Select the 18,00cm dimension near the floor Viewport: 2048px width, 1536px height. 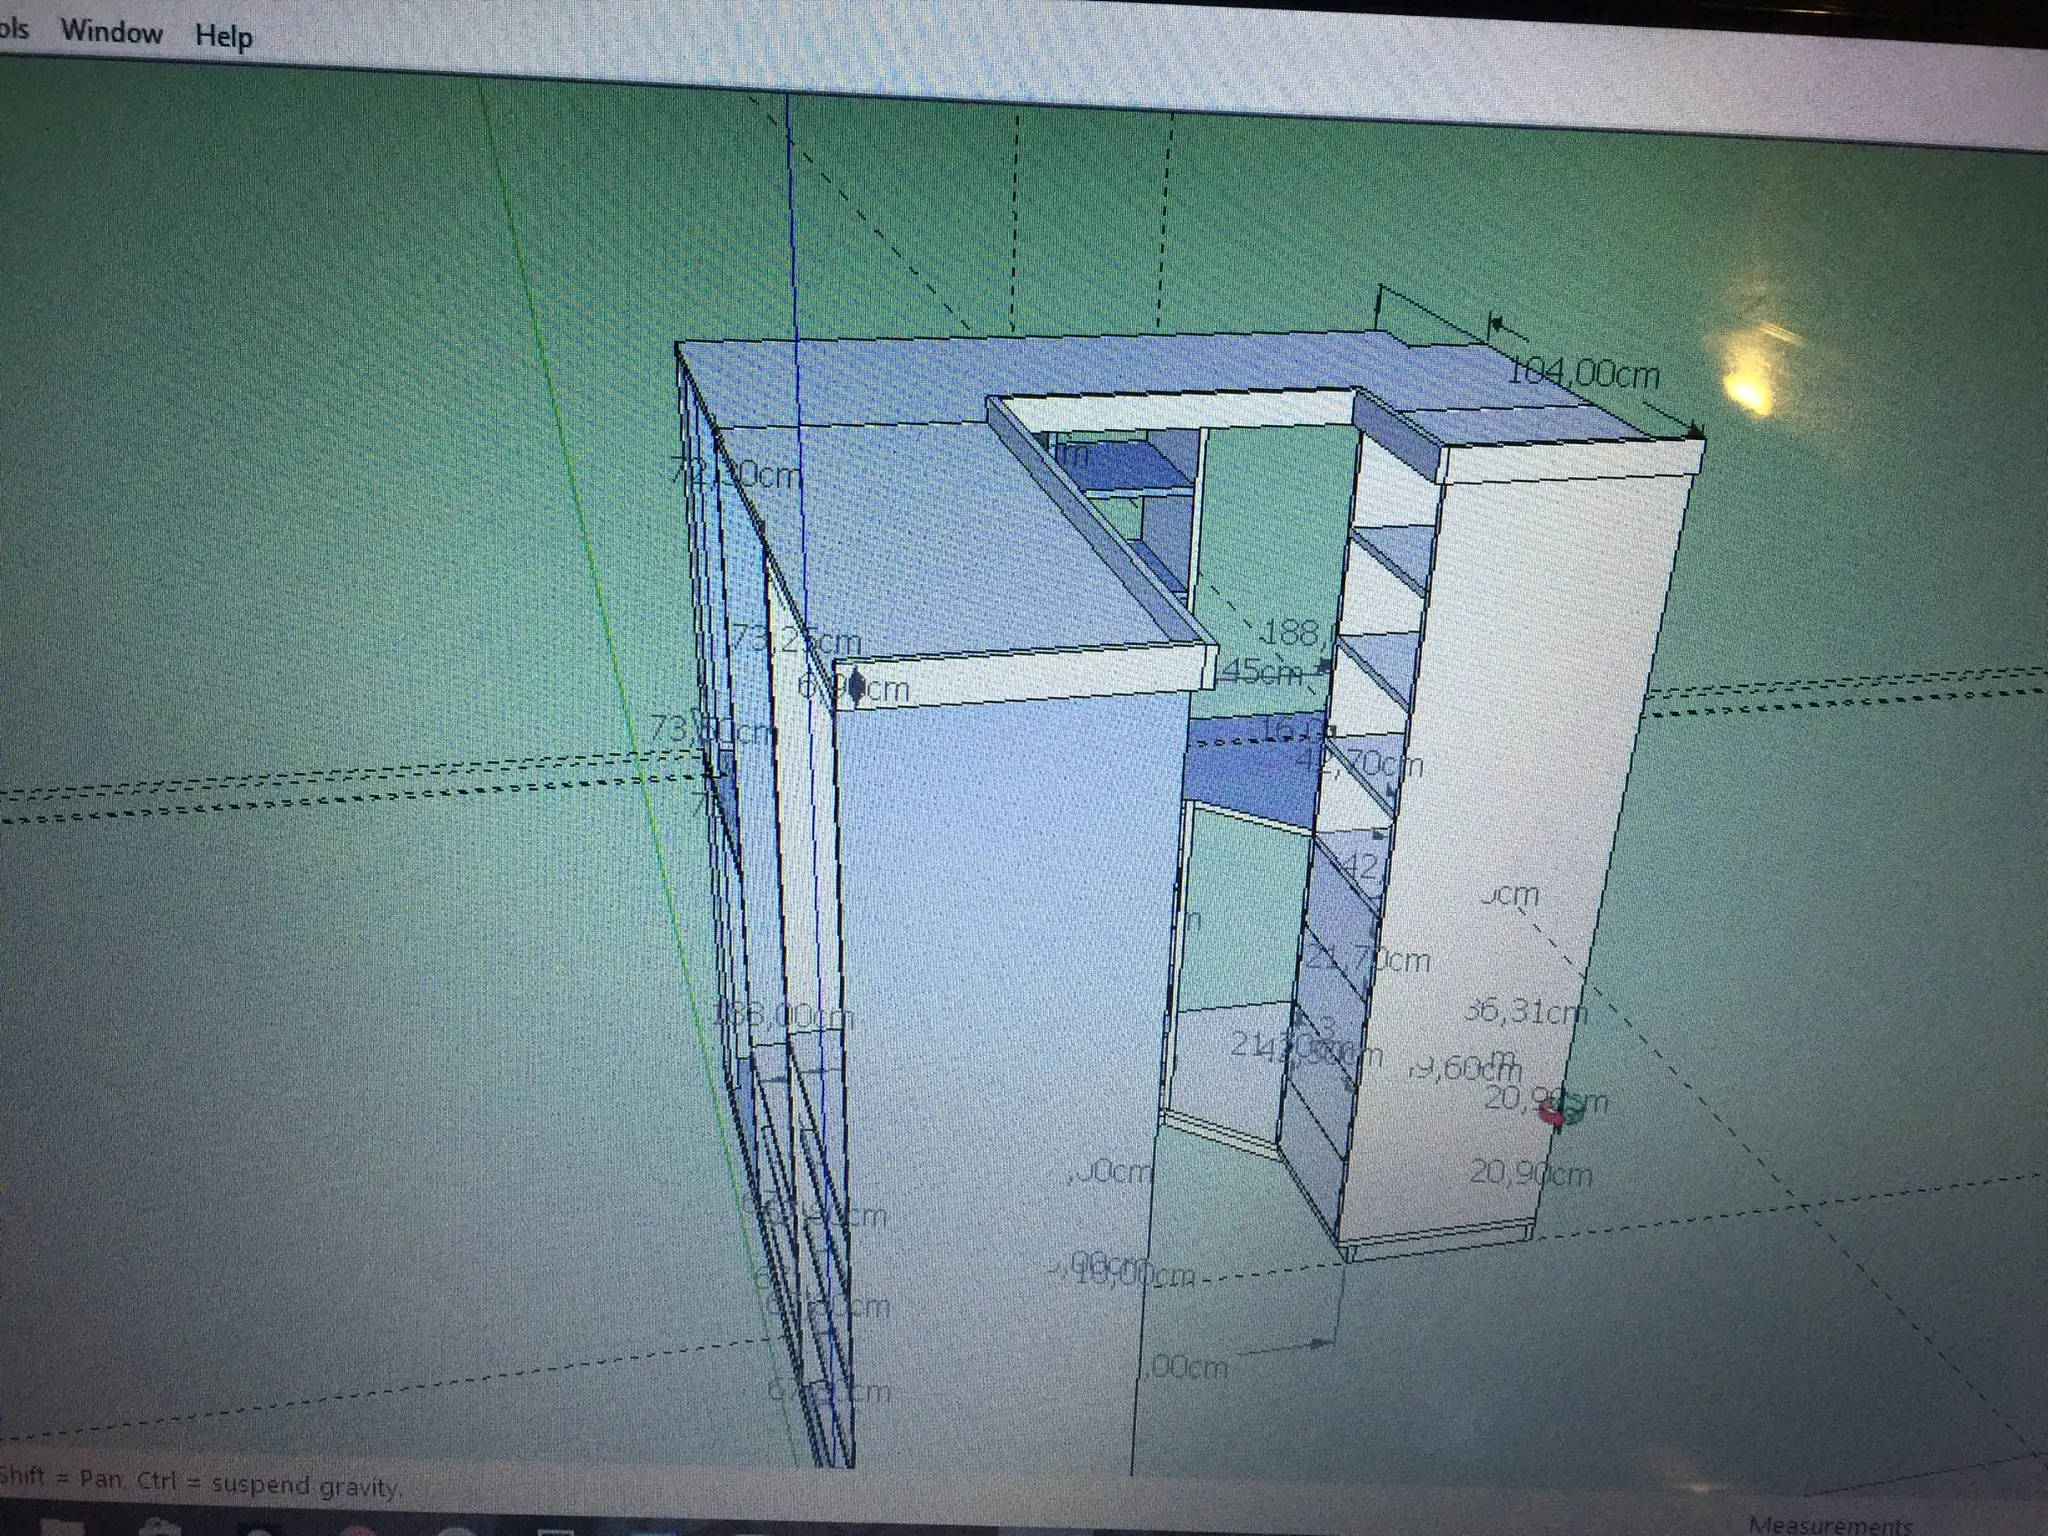(1136, 1274)
